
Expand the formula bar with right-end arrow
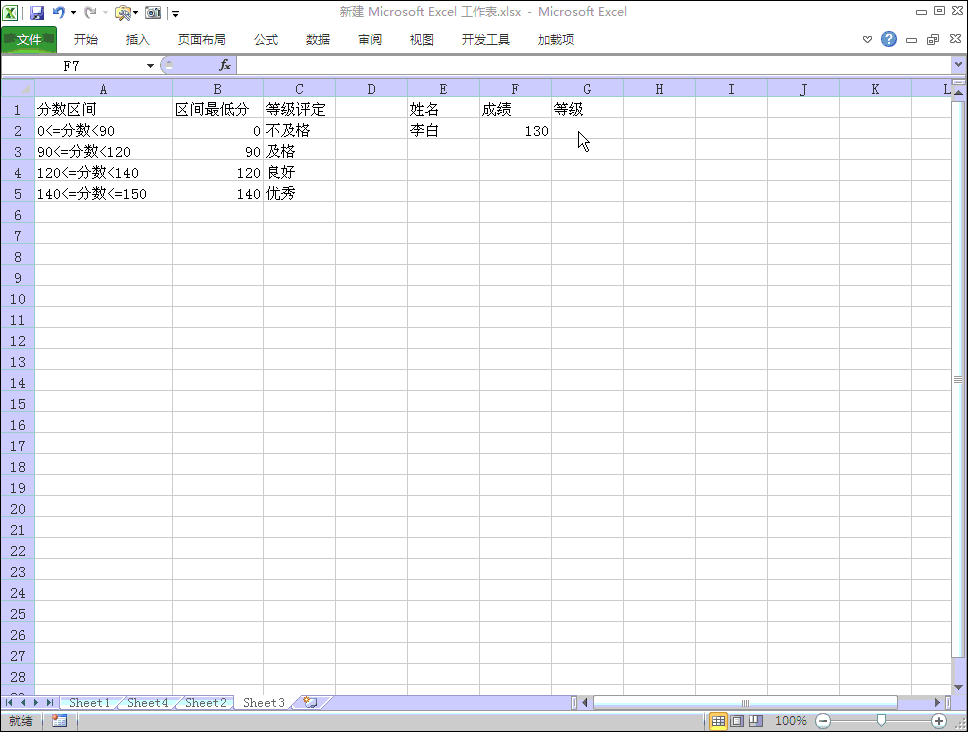958,64
